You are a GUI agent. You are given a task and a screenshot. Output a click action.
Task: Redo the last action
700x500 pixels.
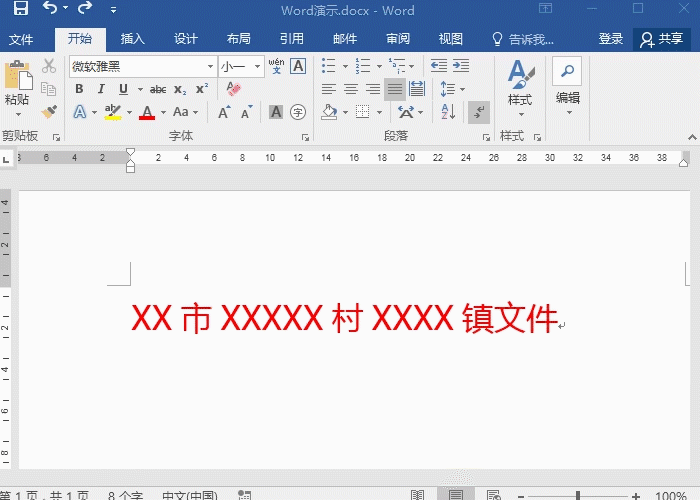84,8
